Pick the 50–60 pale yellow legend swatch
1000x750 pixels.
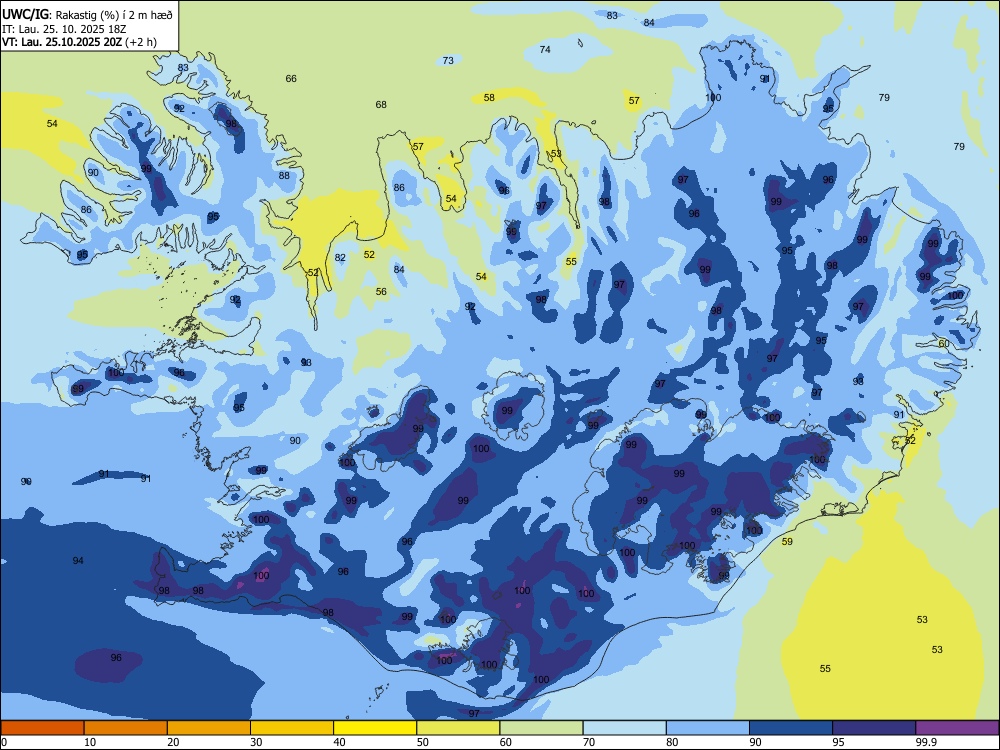pyautogui.click(x=458, y=728)
